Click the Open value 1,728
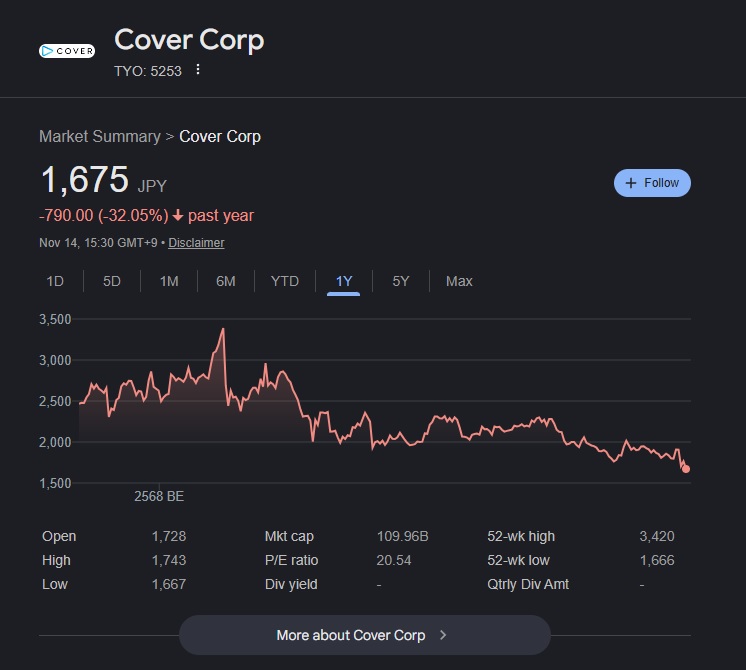This screenshot has width=746, height=670. (169, 536)
